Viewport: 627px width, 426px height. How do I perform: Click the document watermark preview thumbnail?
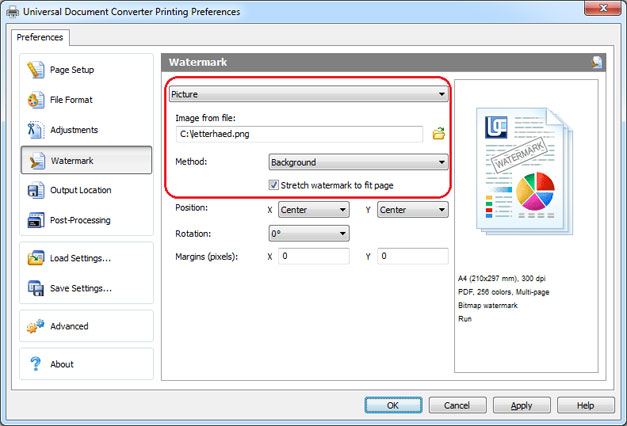point(524,171)
